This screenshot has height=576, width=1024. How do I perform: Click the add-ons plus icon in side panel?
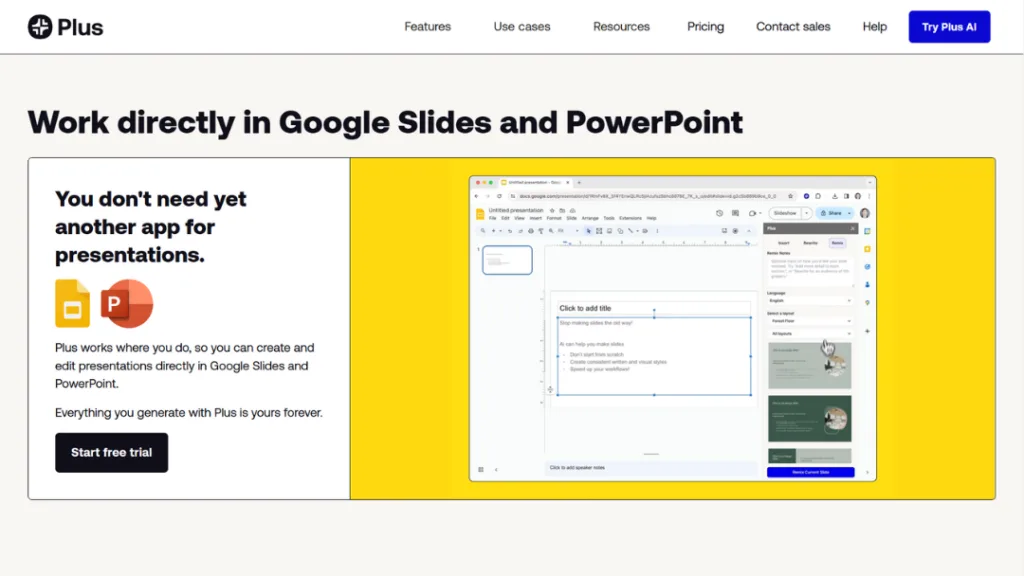click(867, 331)
